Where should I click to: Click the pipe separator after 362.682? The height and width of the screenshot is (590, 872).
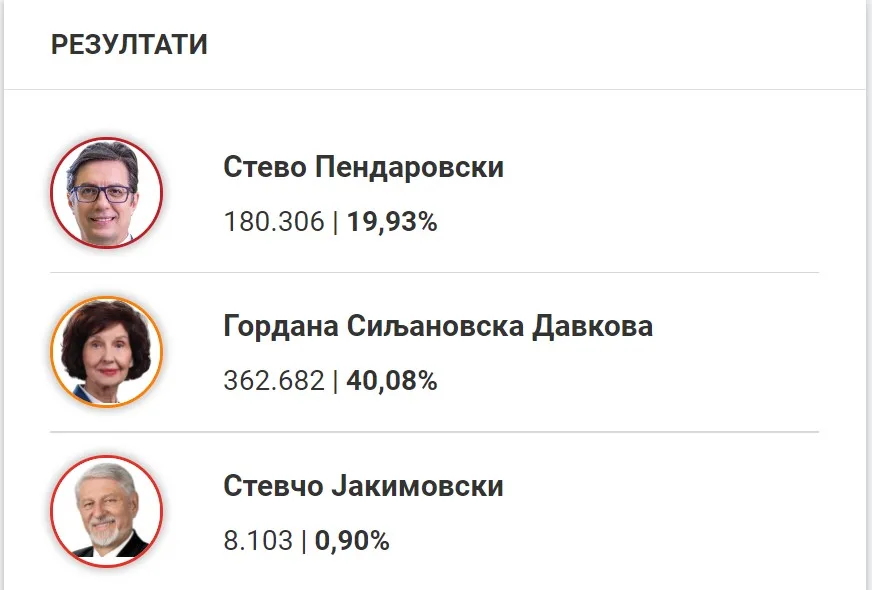tap(335, 381)
